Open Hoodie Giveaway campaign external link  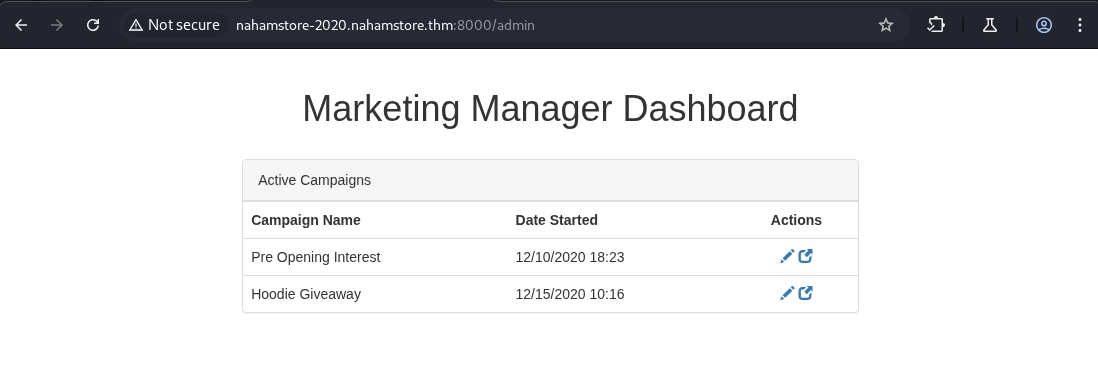(805, 293)
